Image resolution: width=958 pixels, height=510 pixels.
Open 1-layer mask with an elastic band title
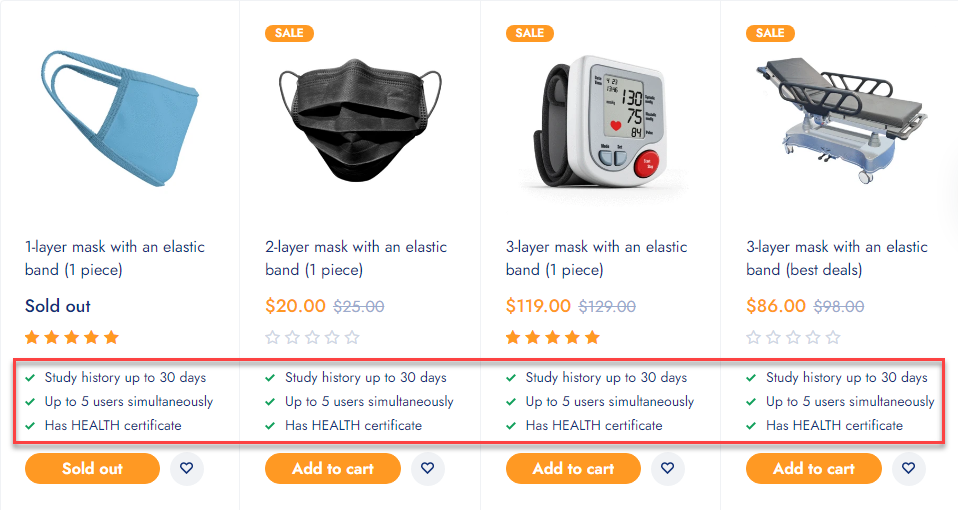tap(115, 258)
